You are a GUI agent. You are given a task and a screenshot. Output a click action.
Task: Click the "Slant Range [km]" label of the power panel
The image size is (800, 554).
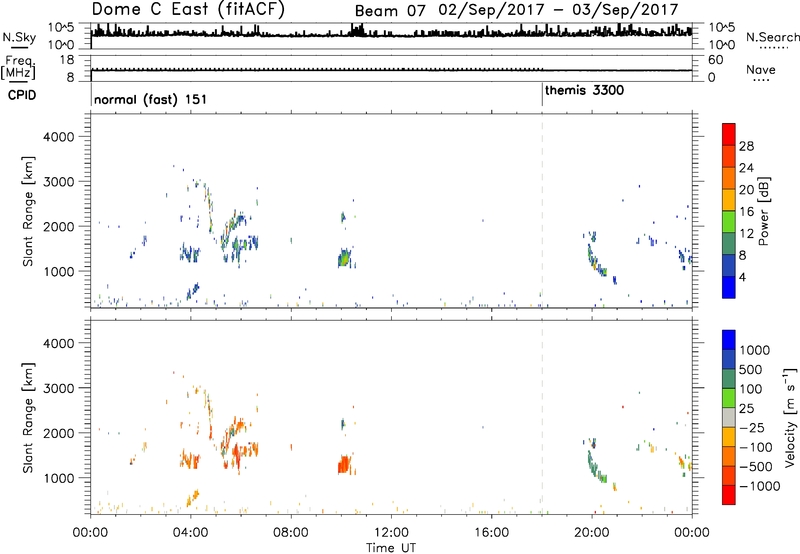pyautogui.click(x=28, y=211)
